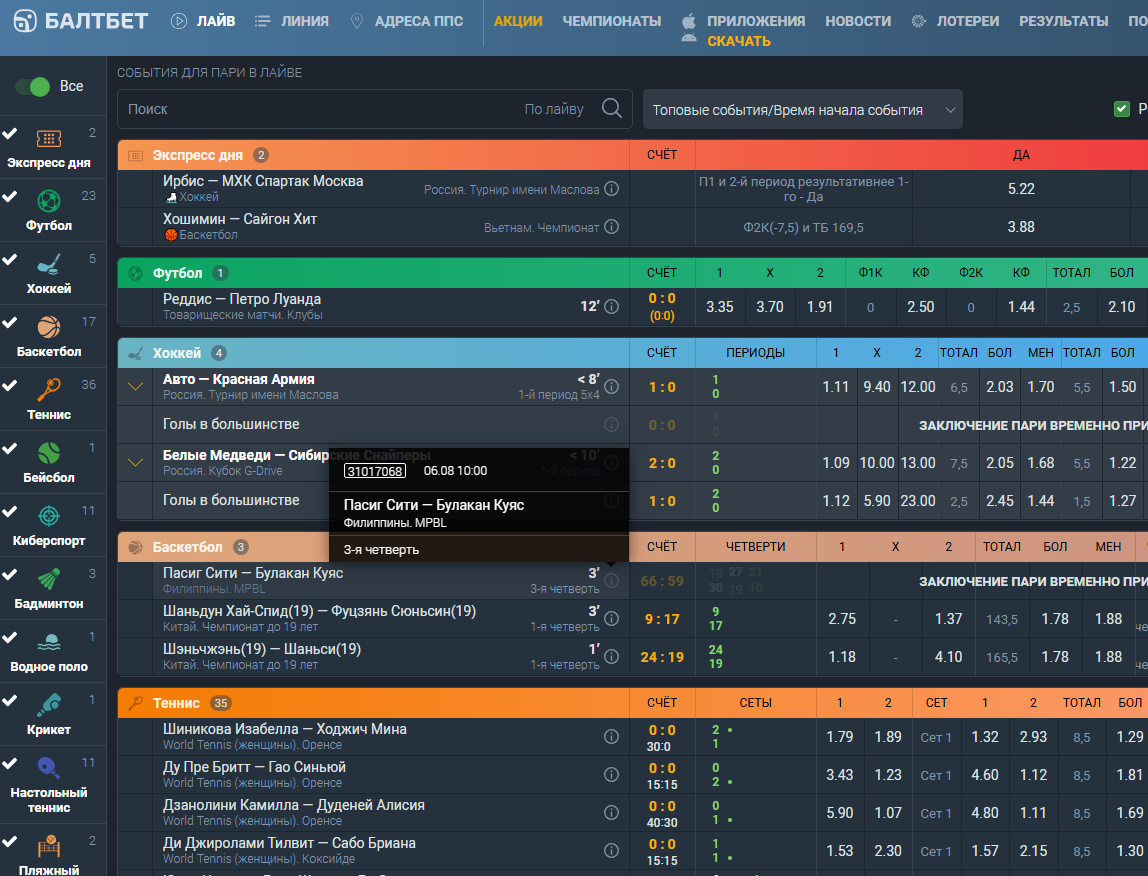1148x876 pixels.
Task: Select the Badminton shuttlecock icon
Action: (49, 579)
